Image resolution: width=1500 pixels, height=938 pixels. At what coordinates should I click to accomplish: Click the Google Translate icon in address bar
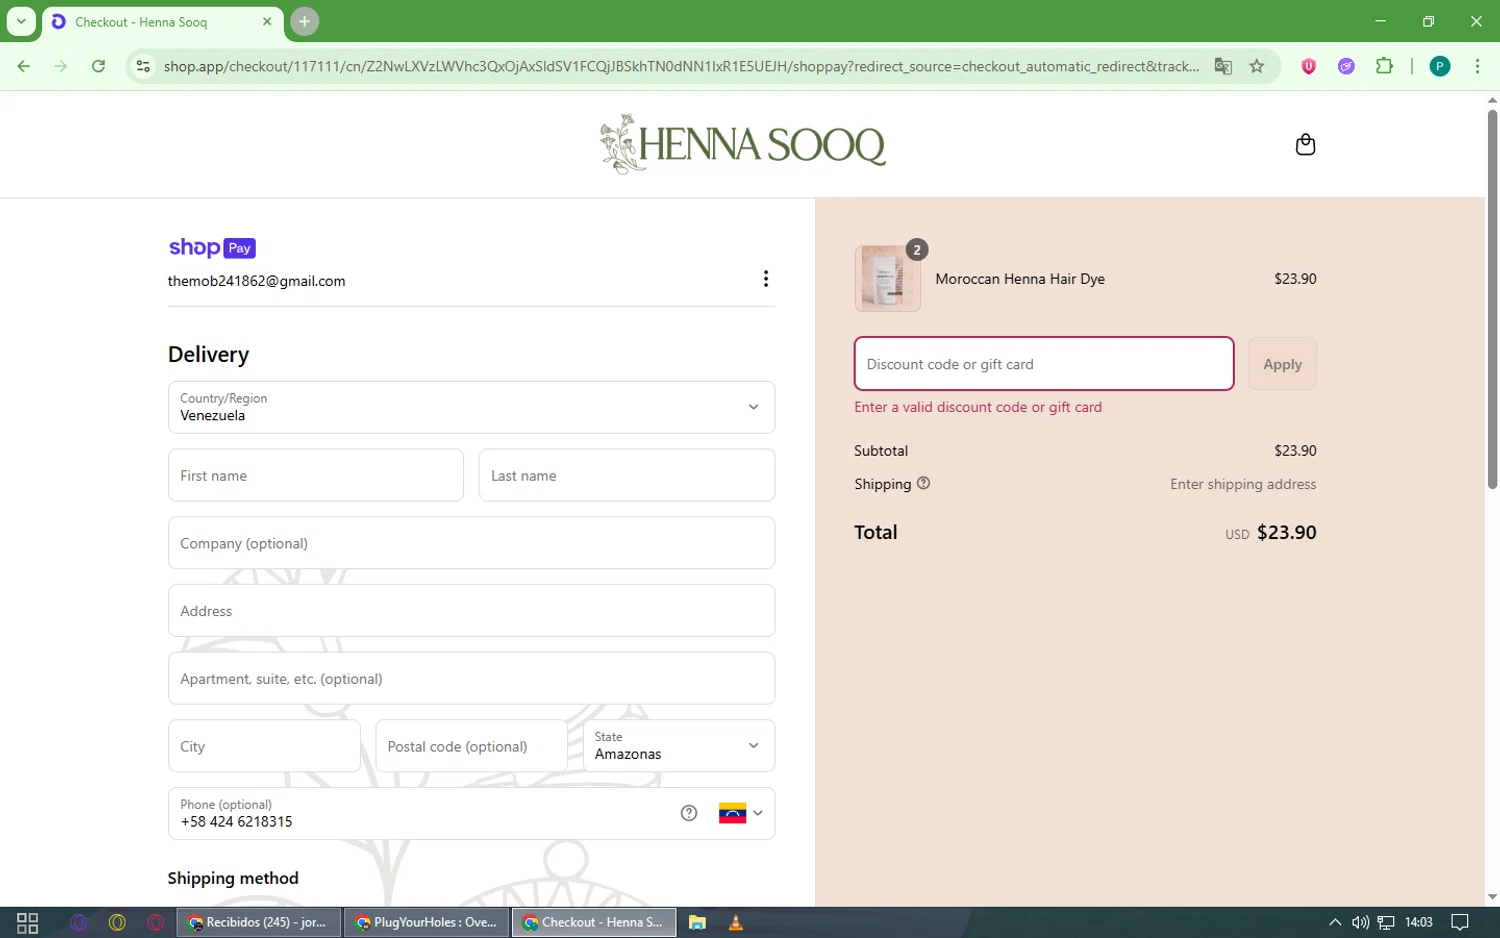click(x=1222, y=66)
